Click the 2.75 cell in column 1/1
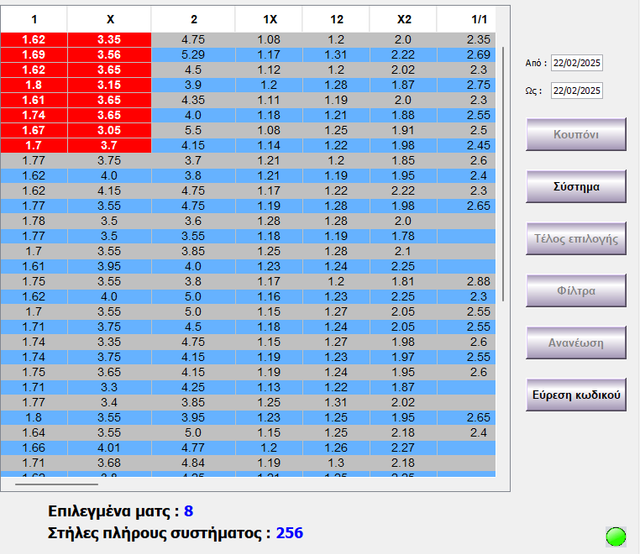The image size is (640, 554). click(467, 85)
